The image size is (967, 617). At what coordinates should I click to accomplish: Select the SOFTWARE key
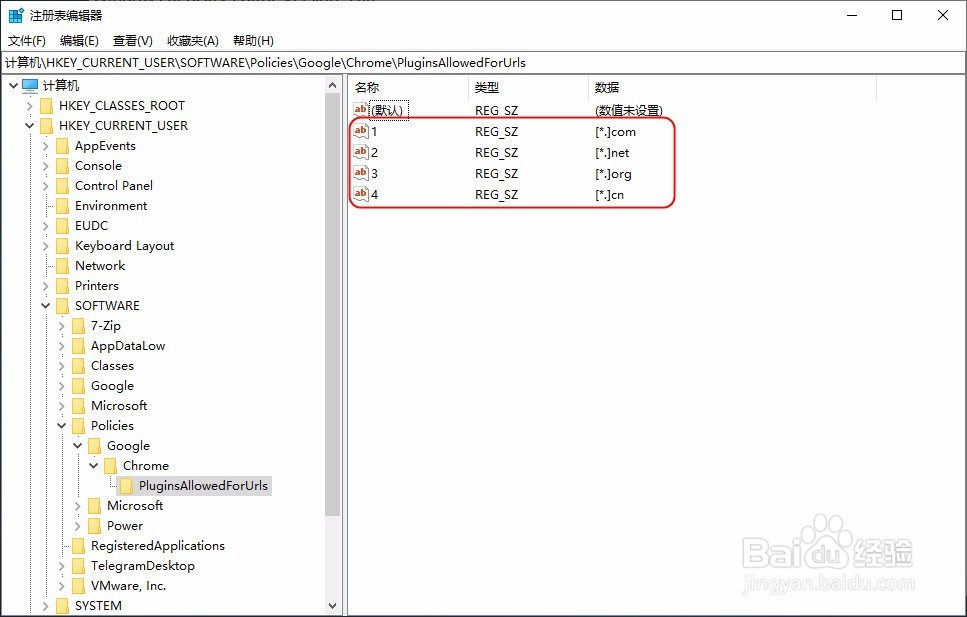pos(107,305)
